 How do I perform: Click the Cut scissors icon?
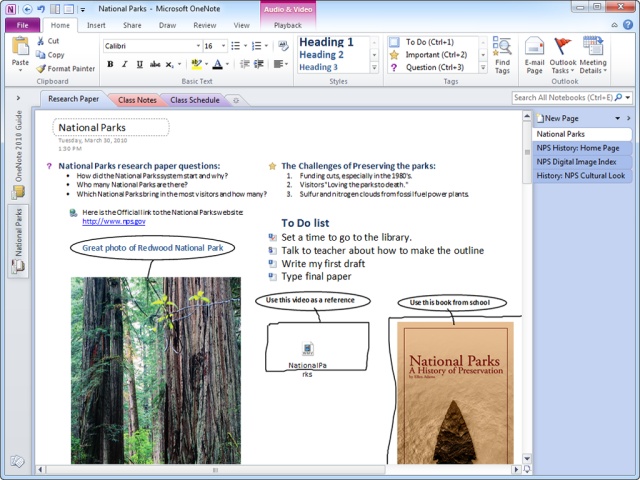[41, 41]
